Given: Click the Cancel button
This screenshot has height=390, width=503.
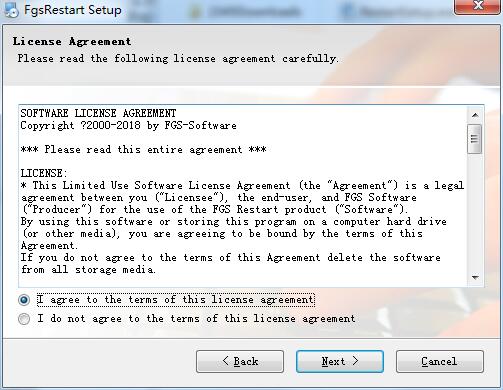Looking at the screenshot, I should [x=440, y=361].
